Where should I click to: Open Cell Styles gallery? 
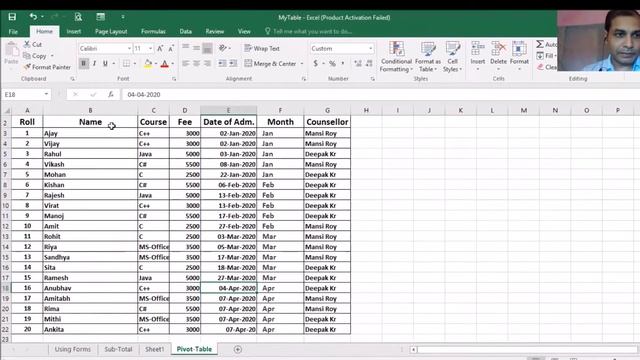[452, 57]
